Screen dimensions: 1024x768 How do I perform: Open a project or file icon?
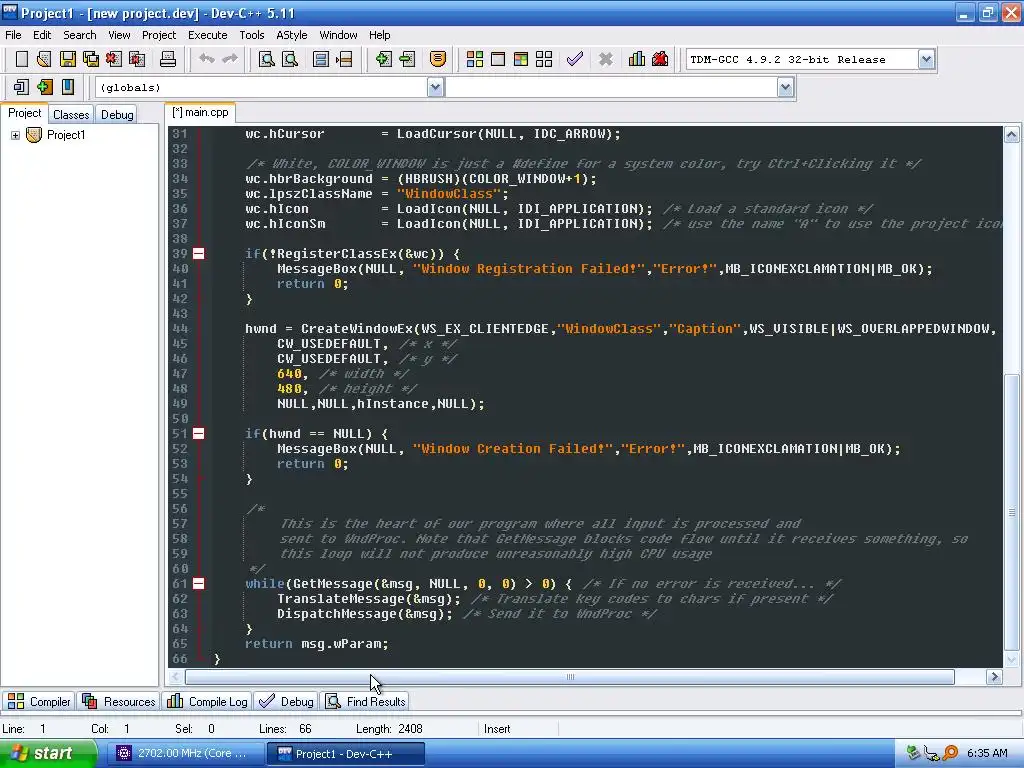(x=44, y=59)
